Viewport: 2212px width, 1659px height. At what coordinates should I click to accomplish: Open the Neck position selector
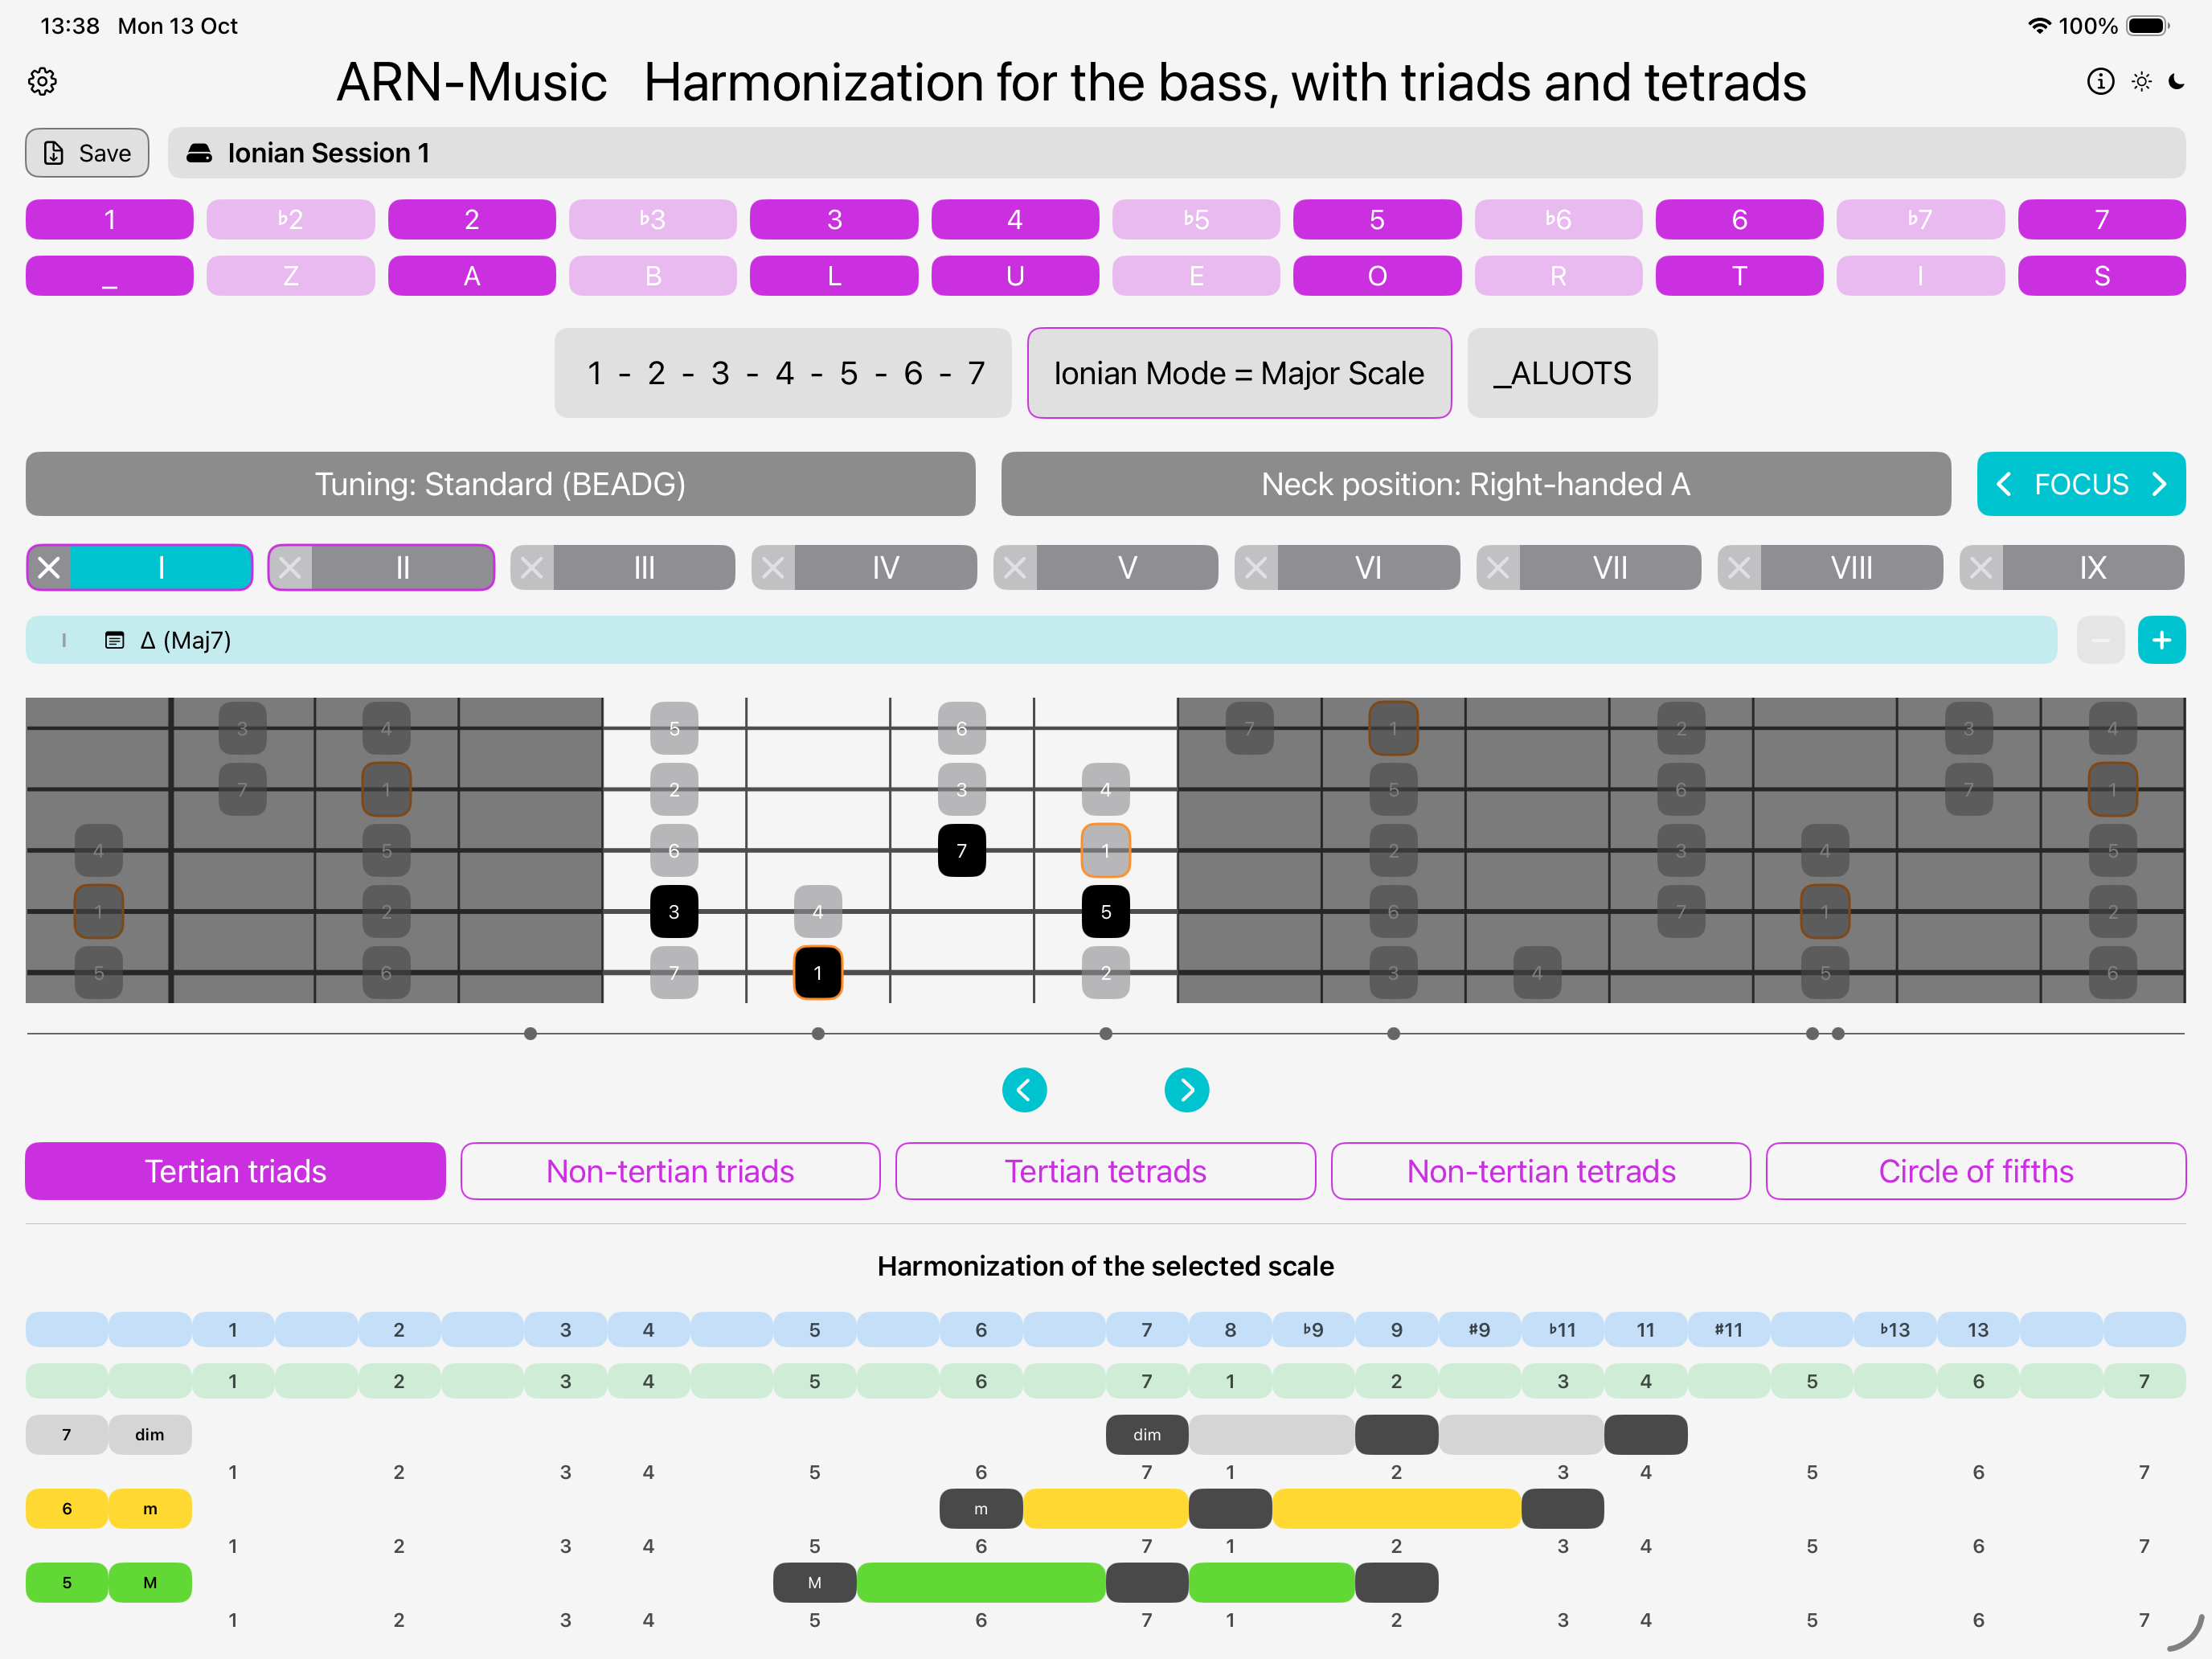1475,484
